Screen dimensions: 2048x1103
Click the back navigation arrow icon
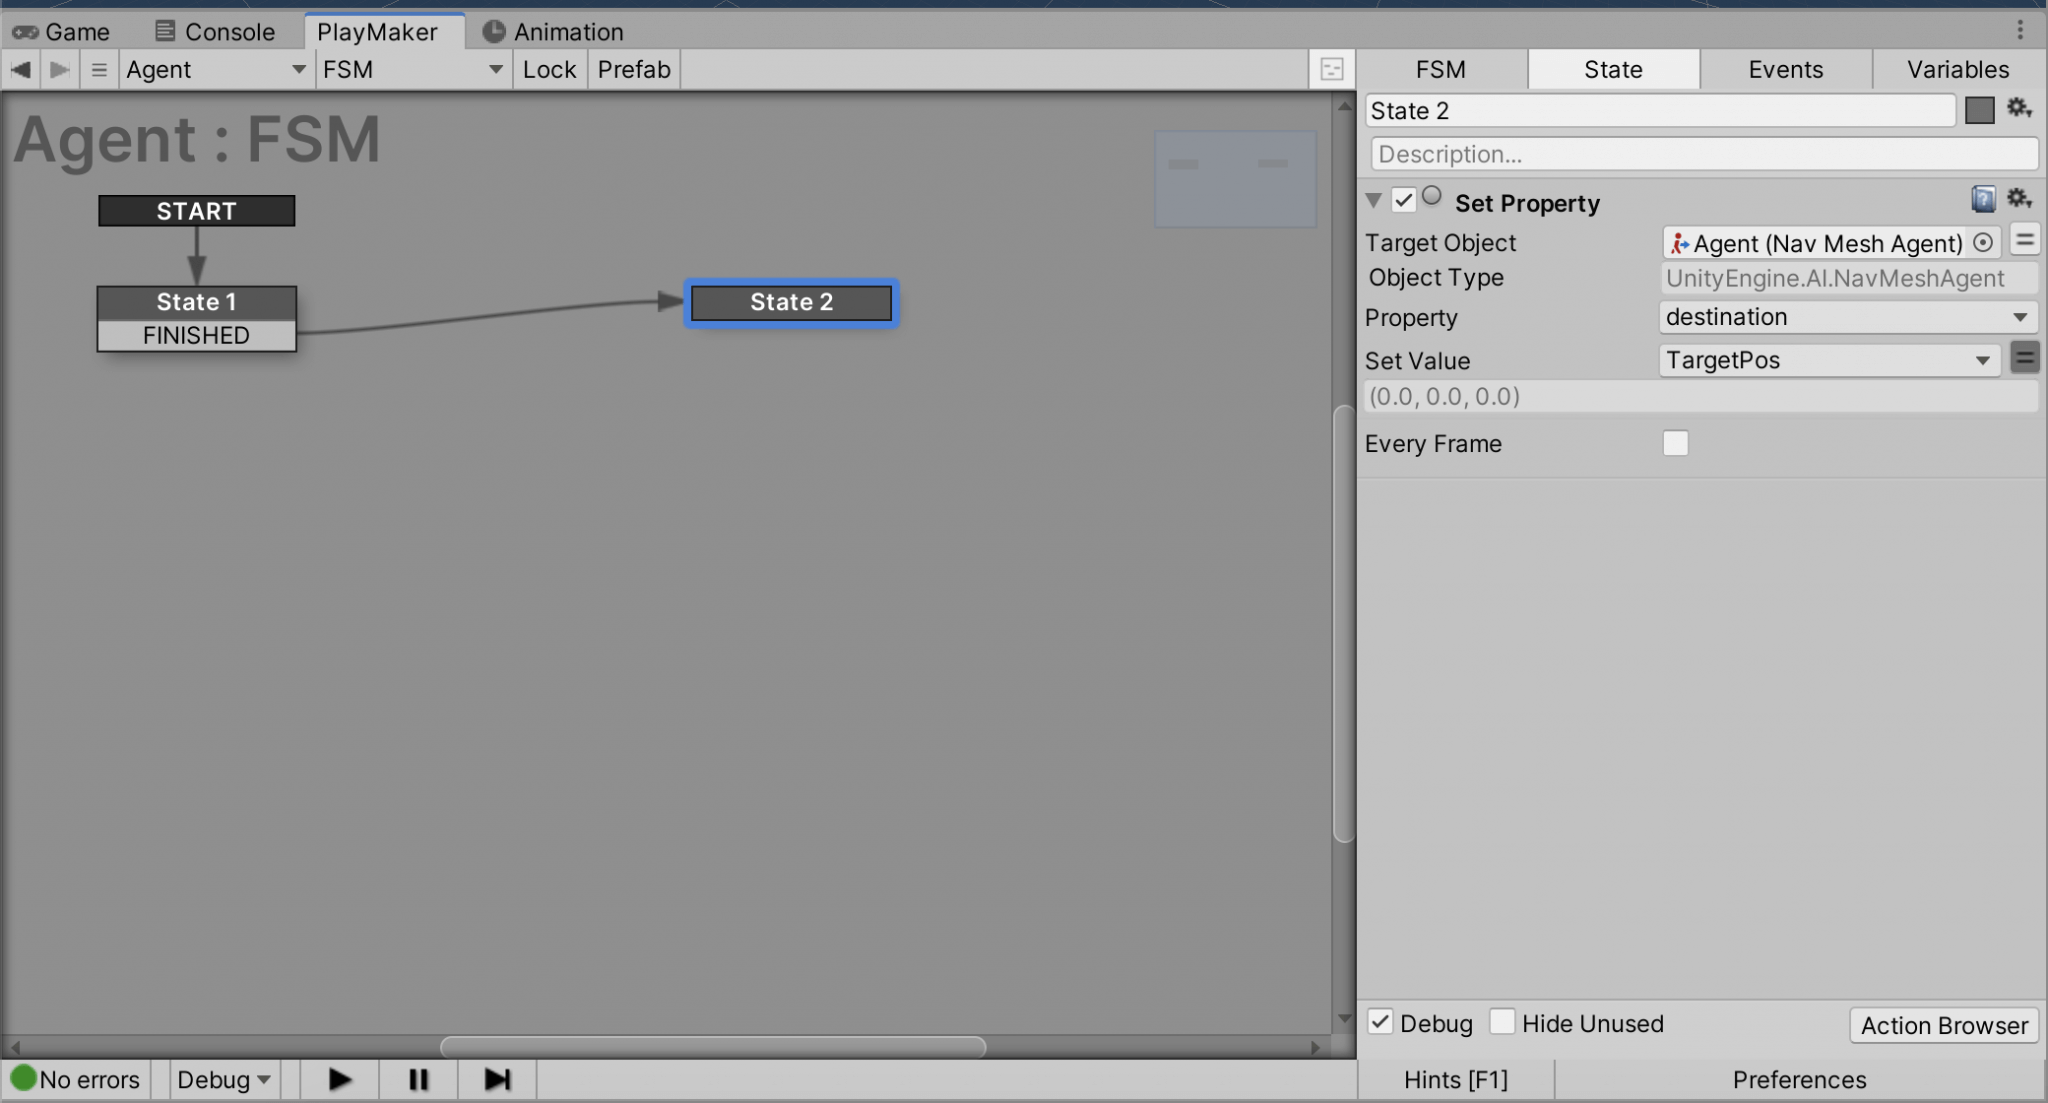click(x=21, y=69)
